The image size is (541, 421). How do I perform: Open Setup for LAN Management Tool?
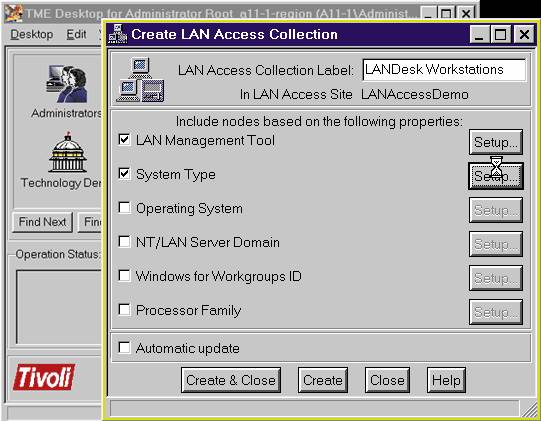click(x=496, y=142)
